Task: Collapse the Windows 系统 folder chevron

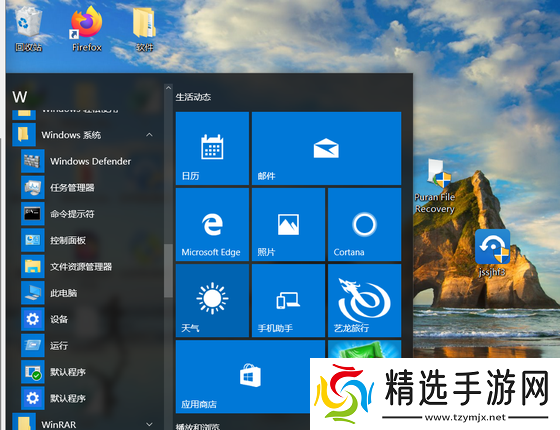Action: click(149, 135)
